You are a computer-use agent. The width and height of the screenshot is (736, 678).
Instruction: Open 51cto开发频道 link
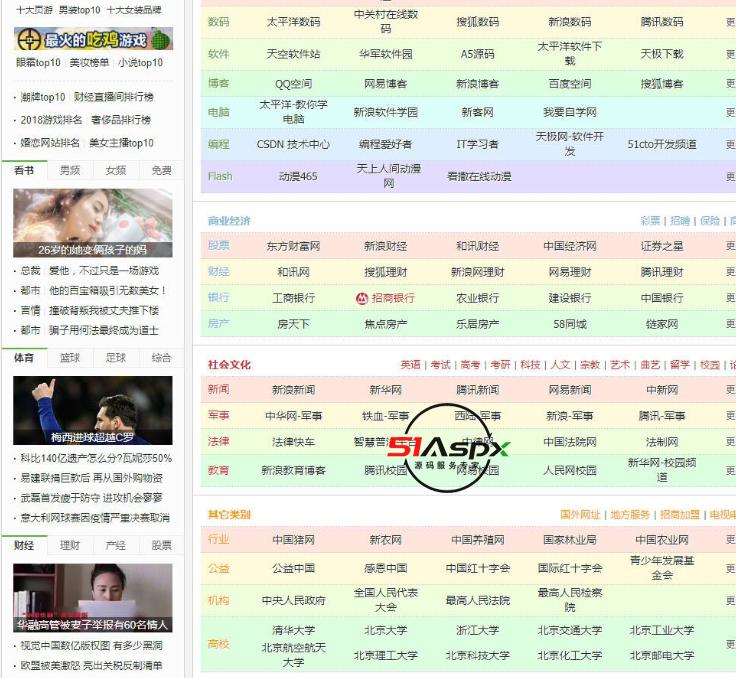[662, 144]
